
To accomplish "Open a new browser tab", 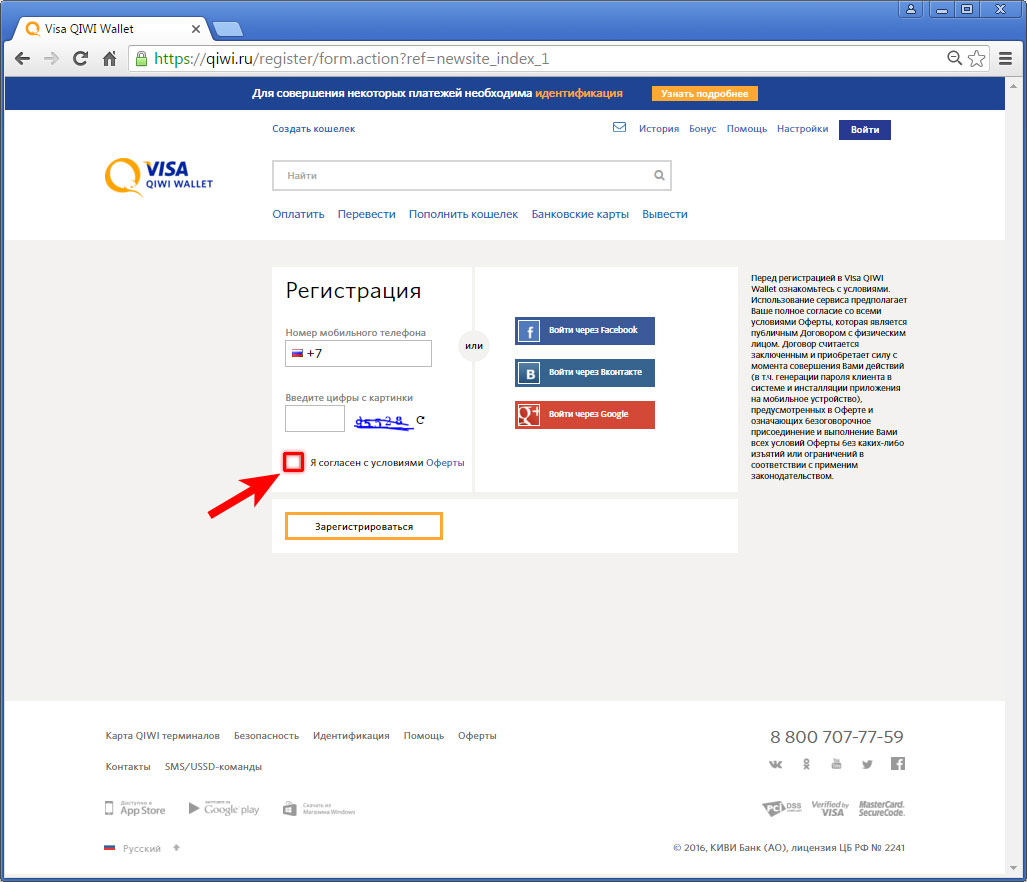I will point(227,29).
